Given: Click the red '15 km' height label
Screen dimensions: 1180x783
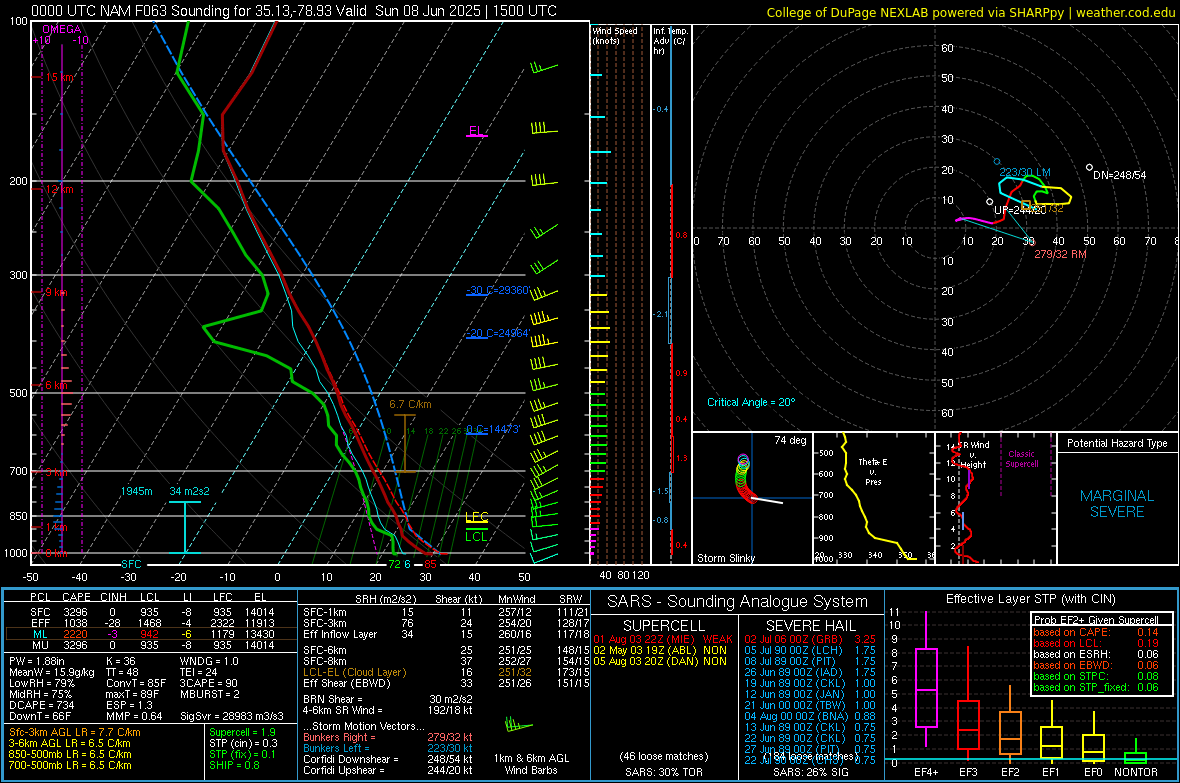Looking at the screenshot, I should click(x=59, y=78).
